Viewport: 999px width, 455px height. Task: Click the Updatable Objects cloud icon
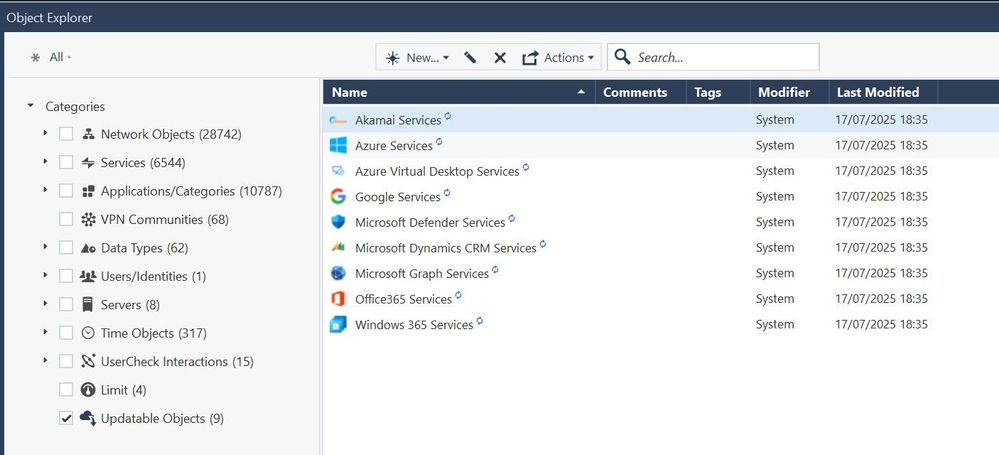pos(88,418)
